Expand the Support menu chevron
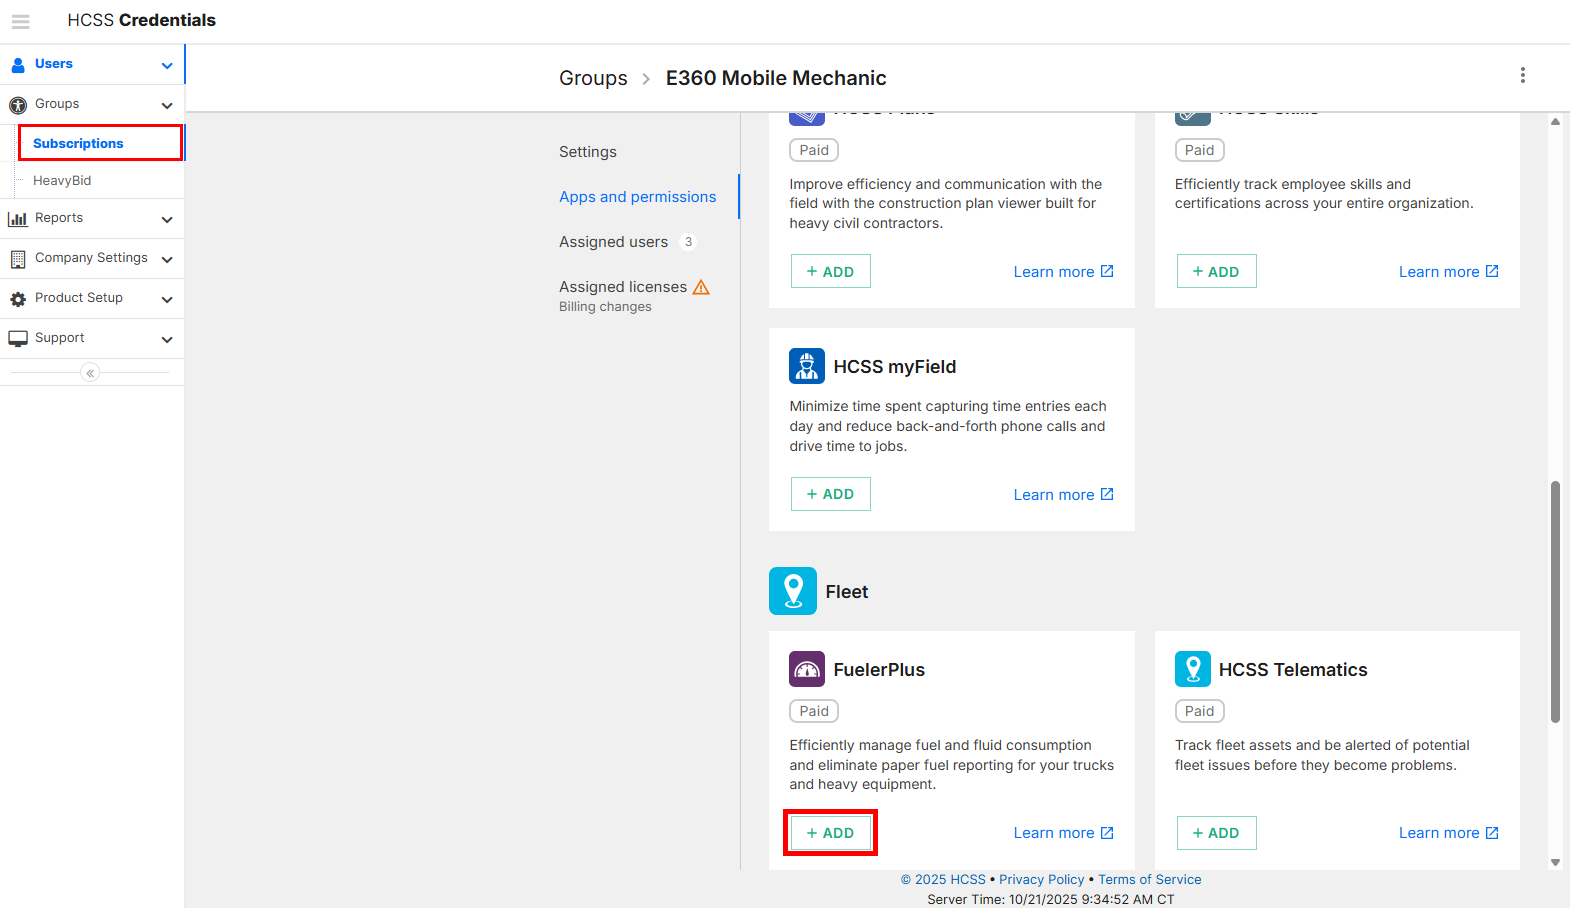Viewport: 1570px width, 908px height. click(x=167, y=339)
